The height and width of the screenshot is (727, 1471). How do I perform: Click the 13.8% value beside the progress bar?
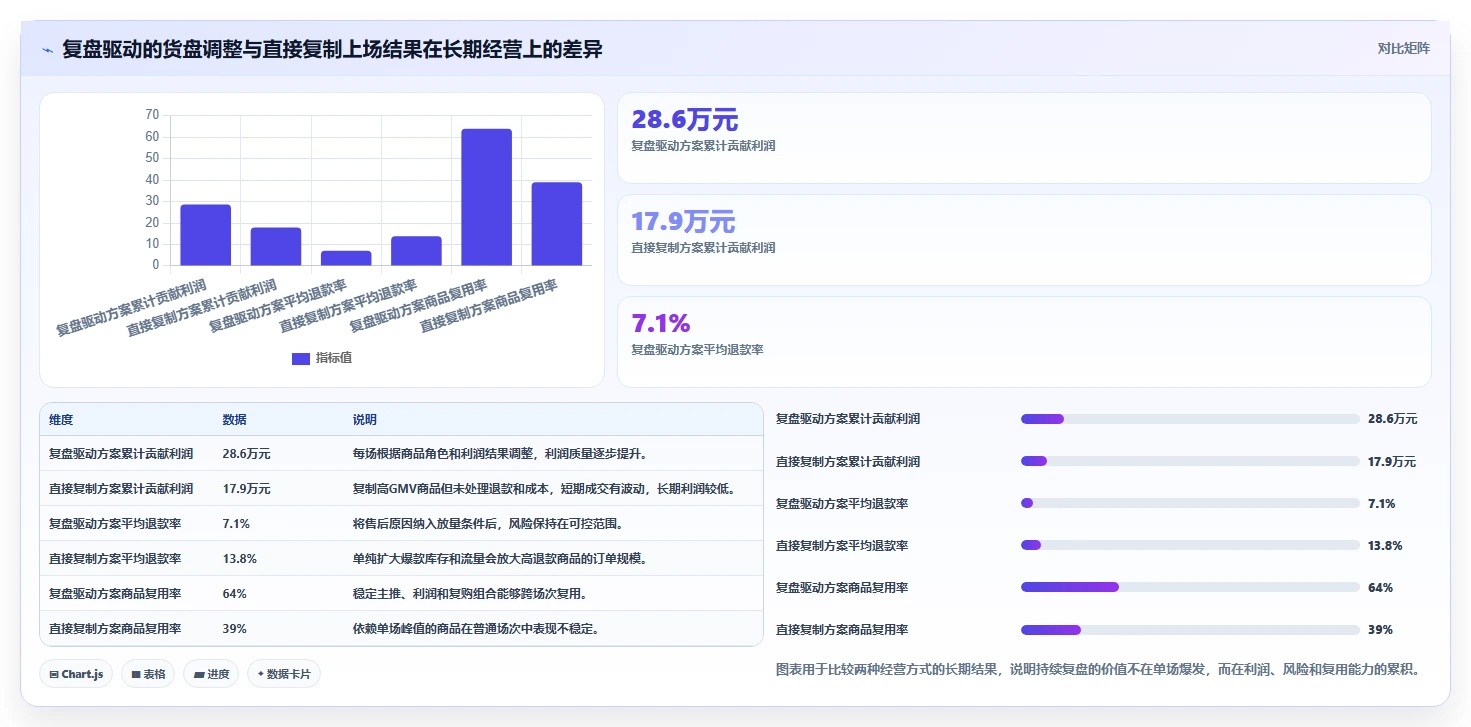click(x=1385, y=545)
